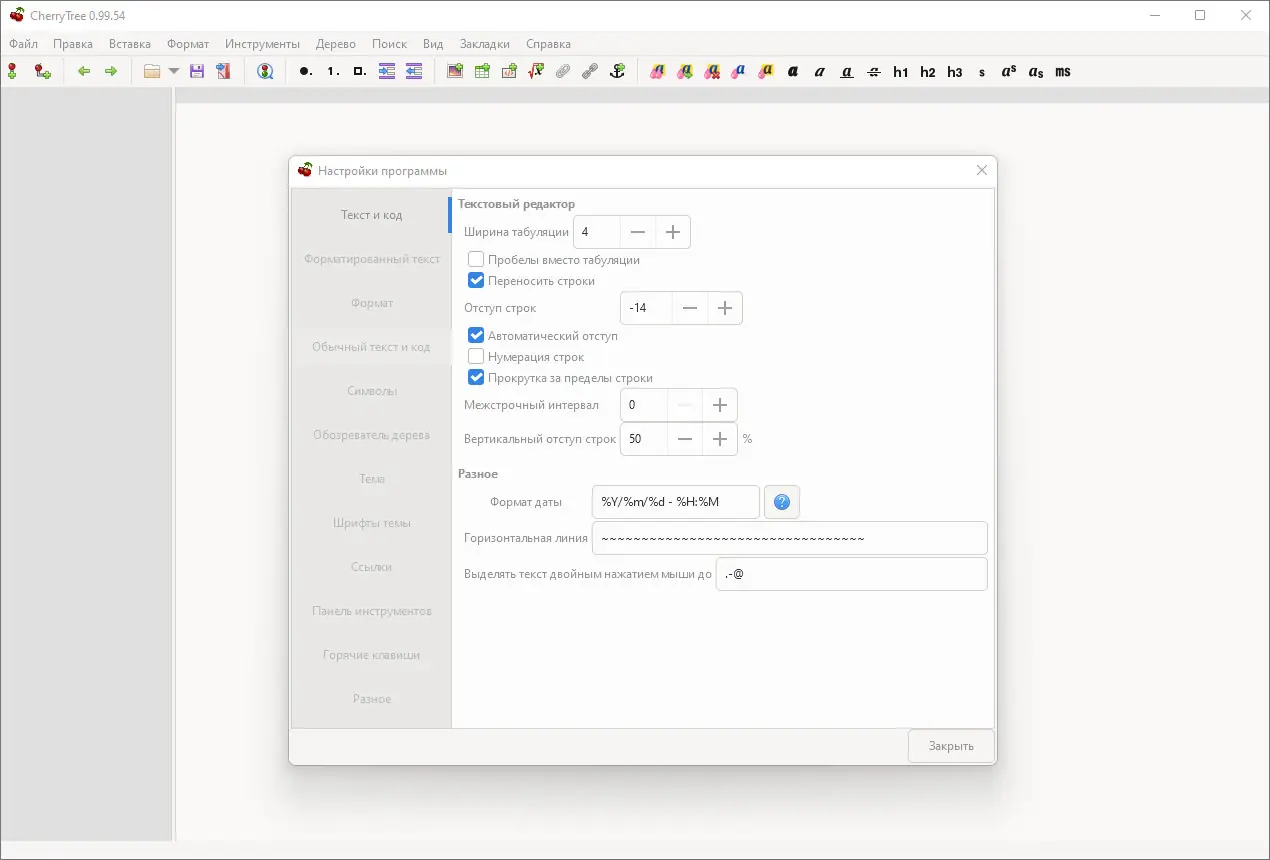Increase Вертикальный отступ строк with plus
The image size is (1270, 860).
pyautogui.click(x=720, y=439)
